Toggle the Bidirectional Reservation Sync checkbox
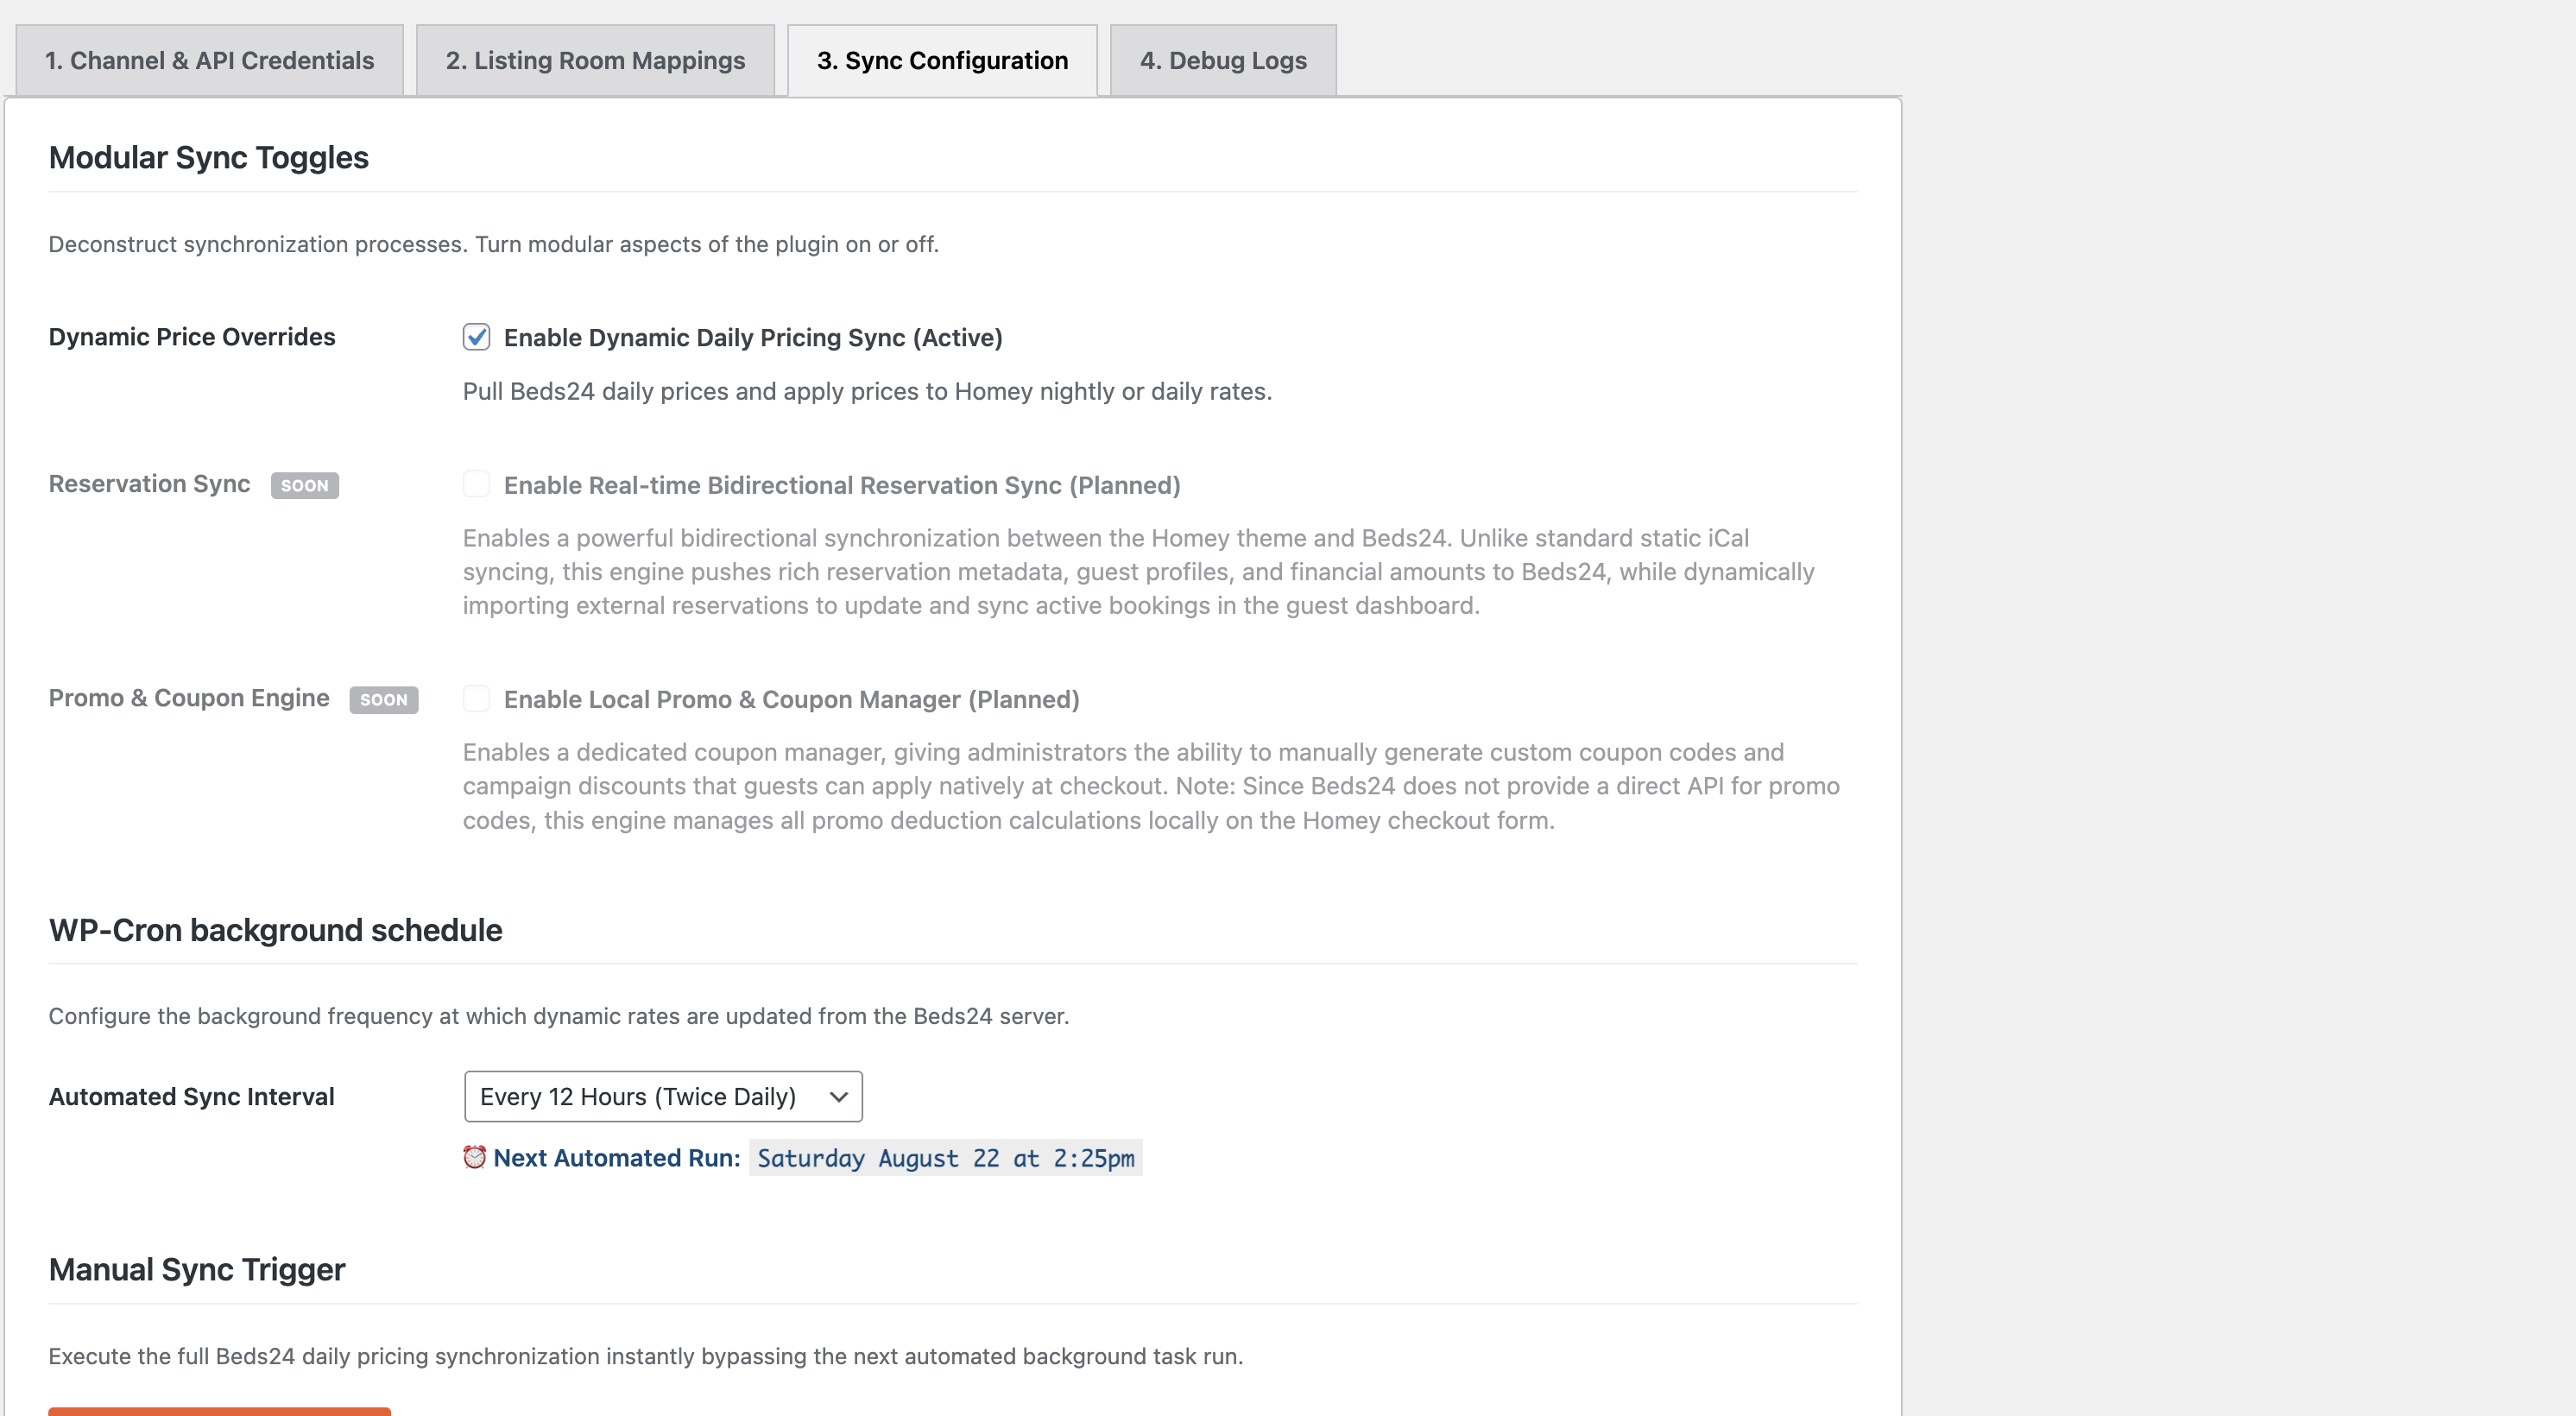Image resolution: width=2576 pixels, height=1416 pixels. [x=476, y=484]
